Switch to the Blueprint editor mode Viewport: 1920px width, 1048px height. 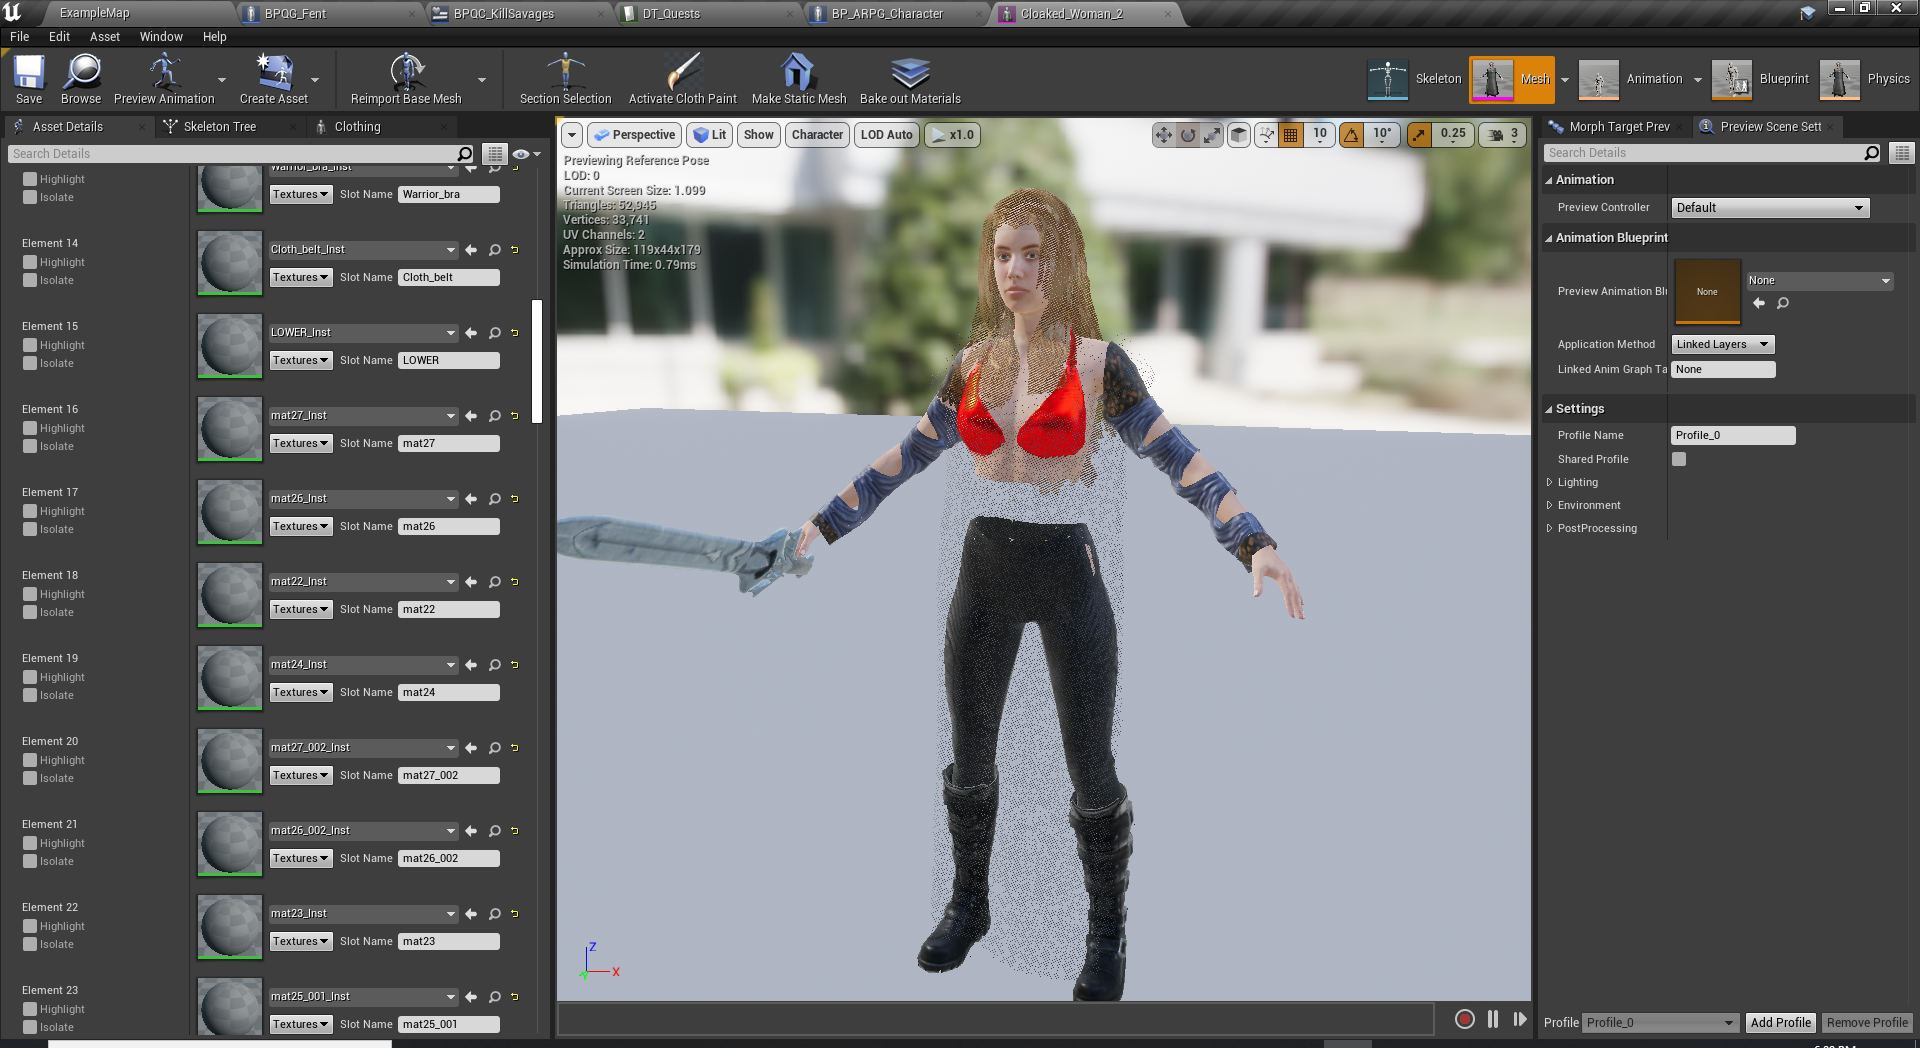coord(1761,79)
